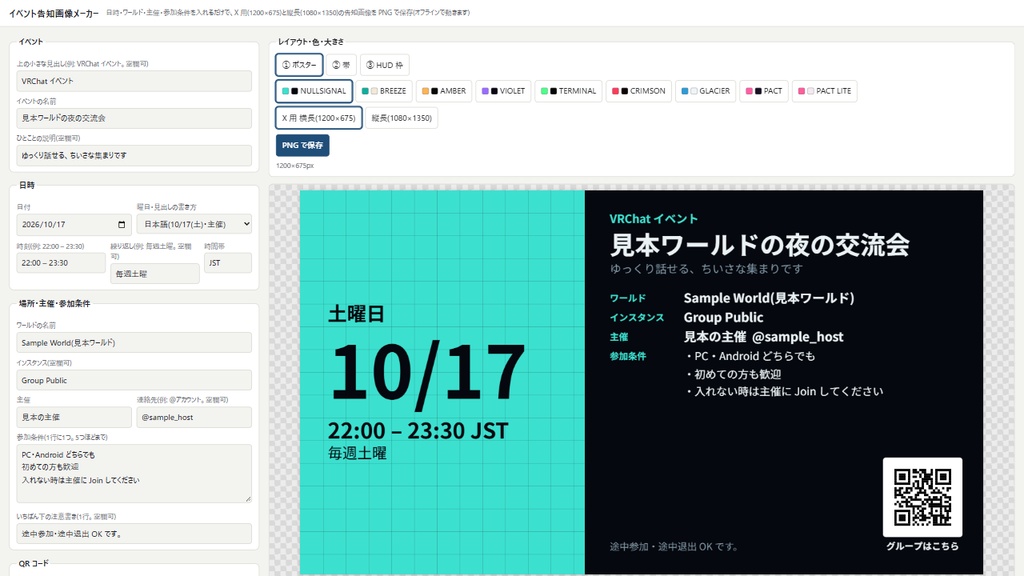Edit the small heading field VRChat イベント
The width and height of the screenshot is (1024, 576).
pyautogui.click(x=134, y=81)
